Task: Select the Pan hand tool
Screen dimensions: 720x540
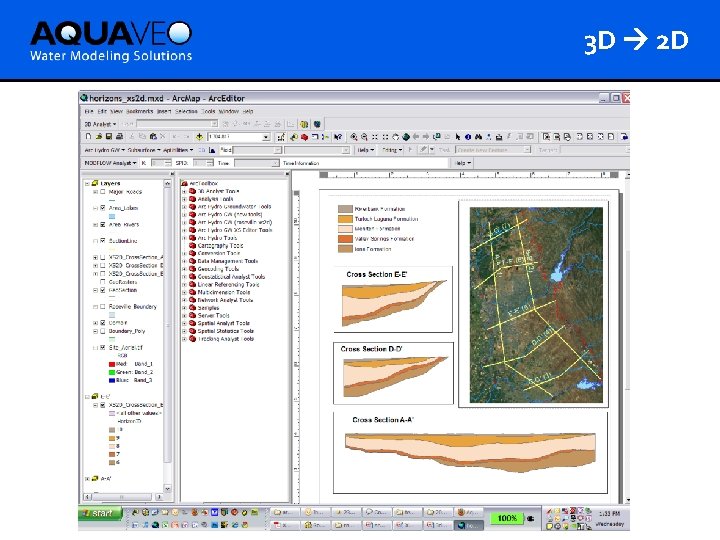Action: 395,137
